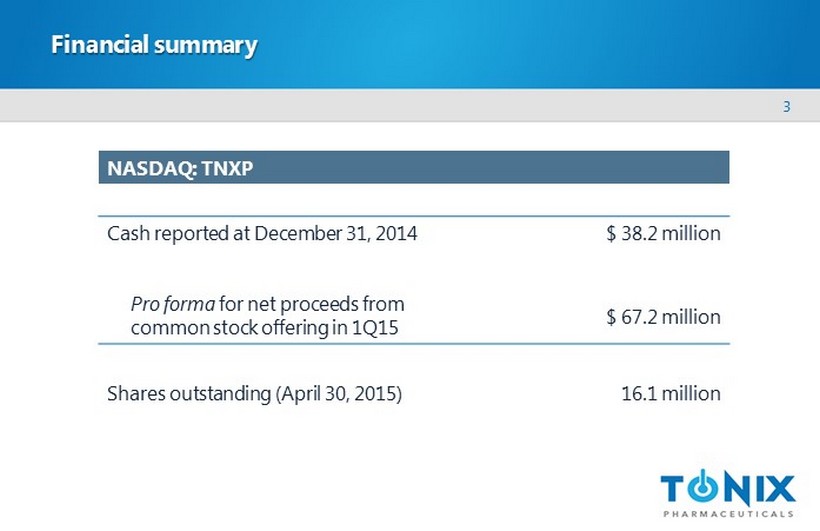Click "Cash reported at December 31, 2014" label
820x531 pixels.
point(262,234)
